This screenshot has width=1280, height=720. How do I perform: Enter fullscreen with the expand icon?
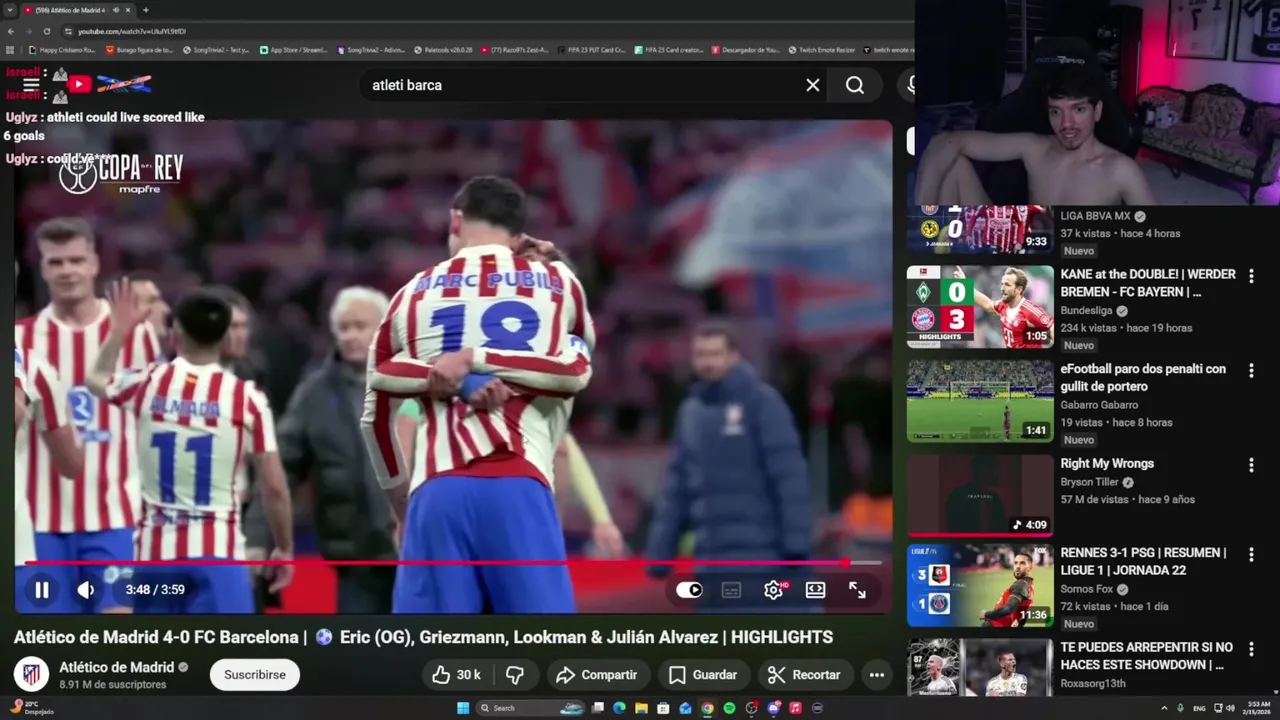[x=857, y=590]
